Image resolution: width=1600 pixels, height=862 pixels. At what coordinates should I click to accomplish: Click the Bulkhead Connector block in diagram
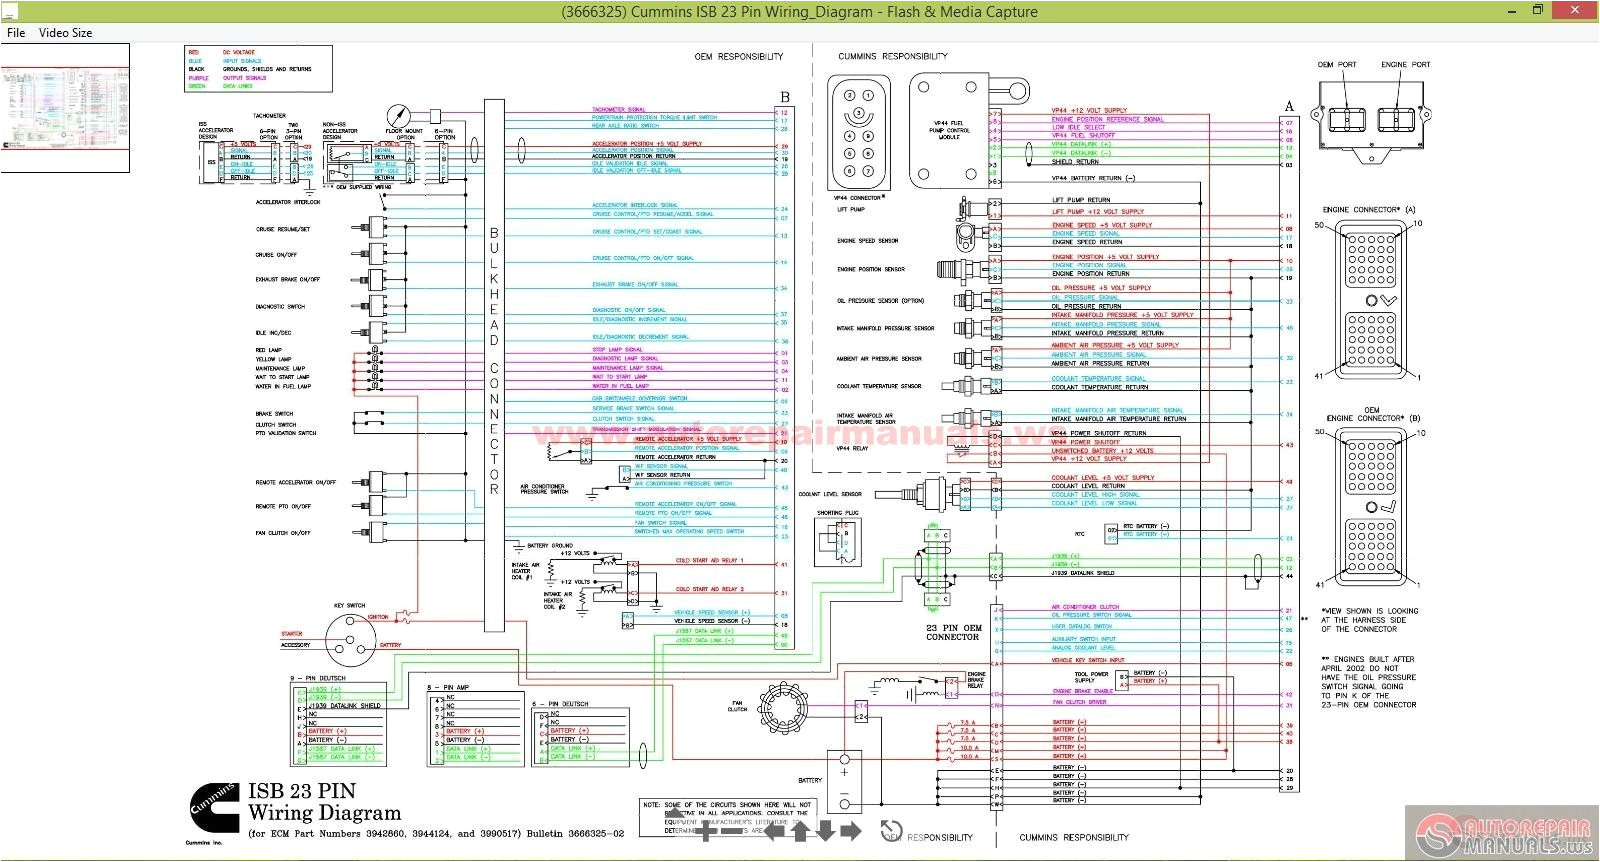(494, 365)
